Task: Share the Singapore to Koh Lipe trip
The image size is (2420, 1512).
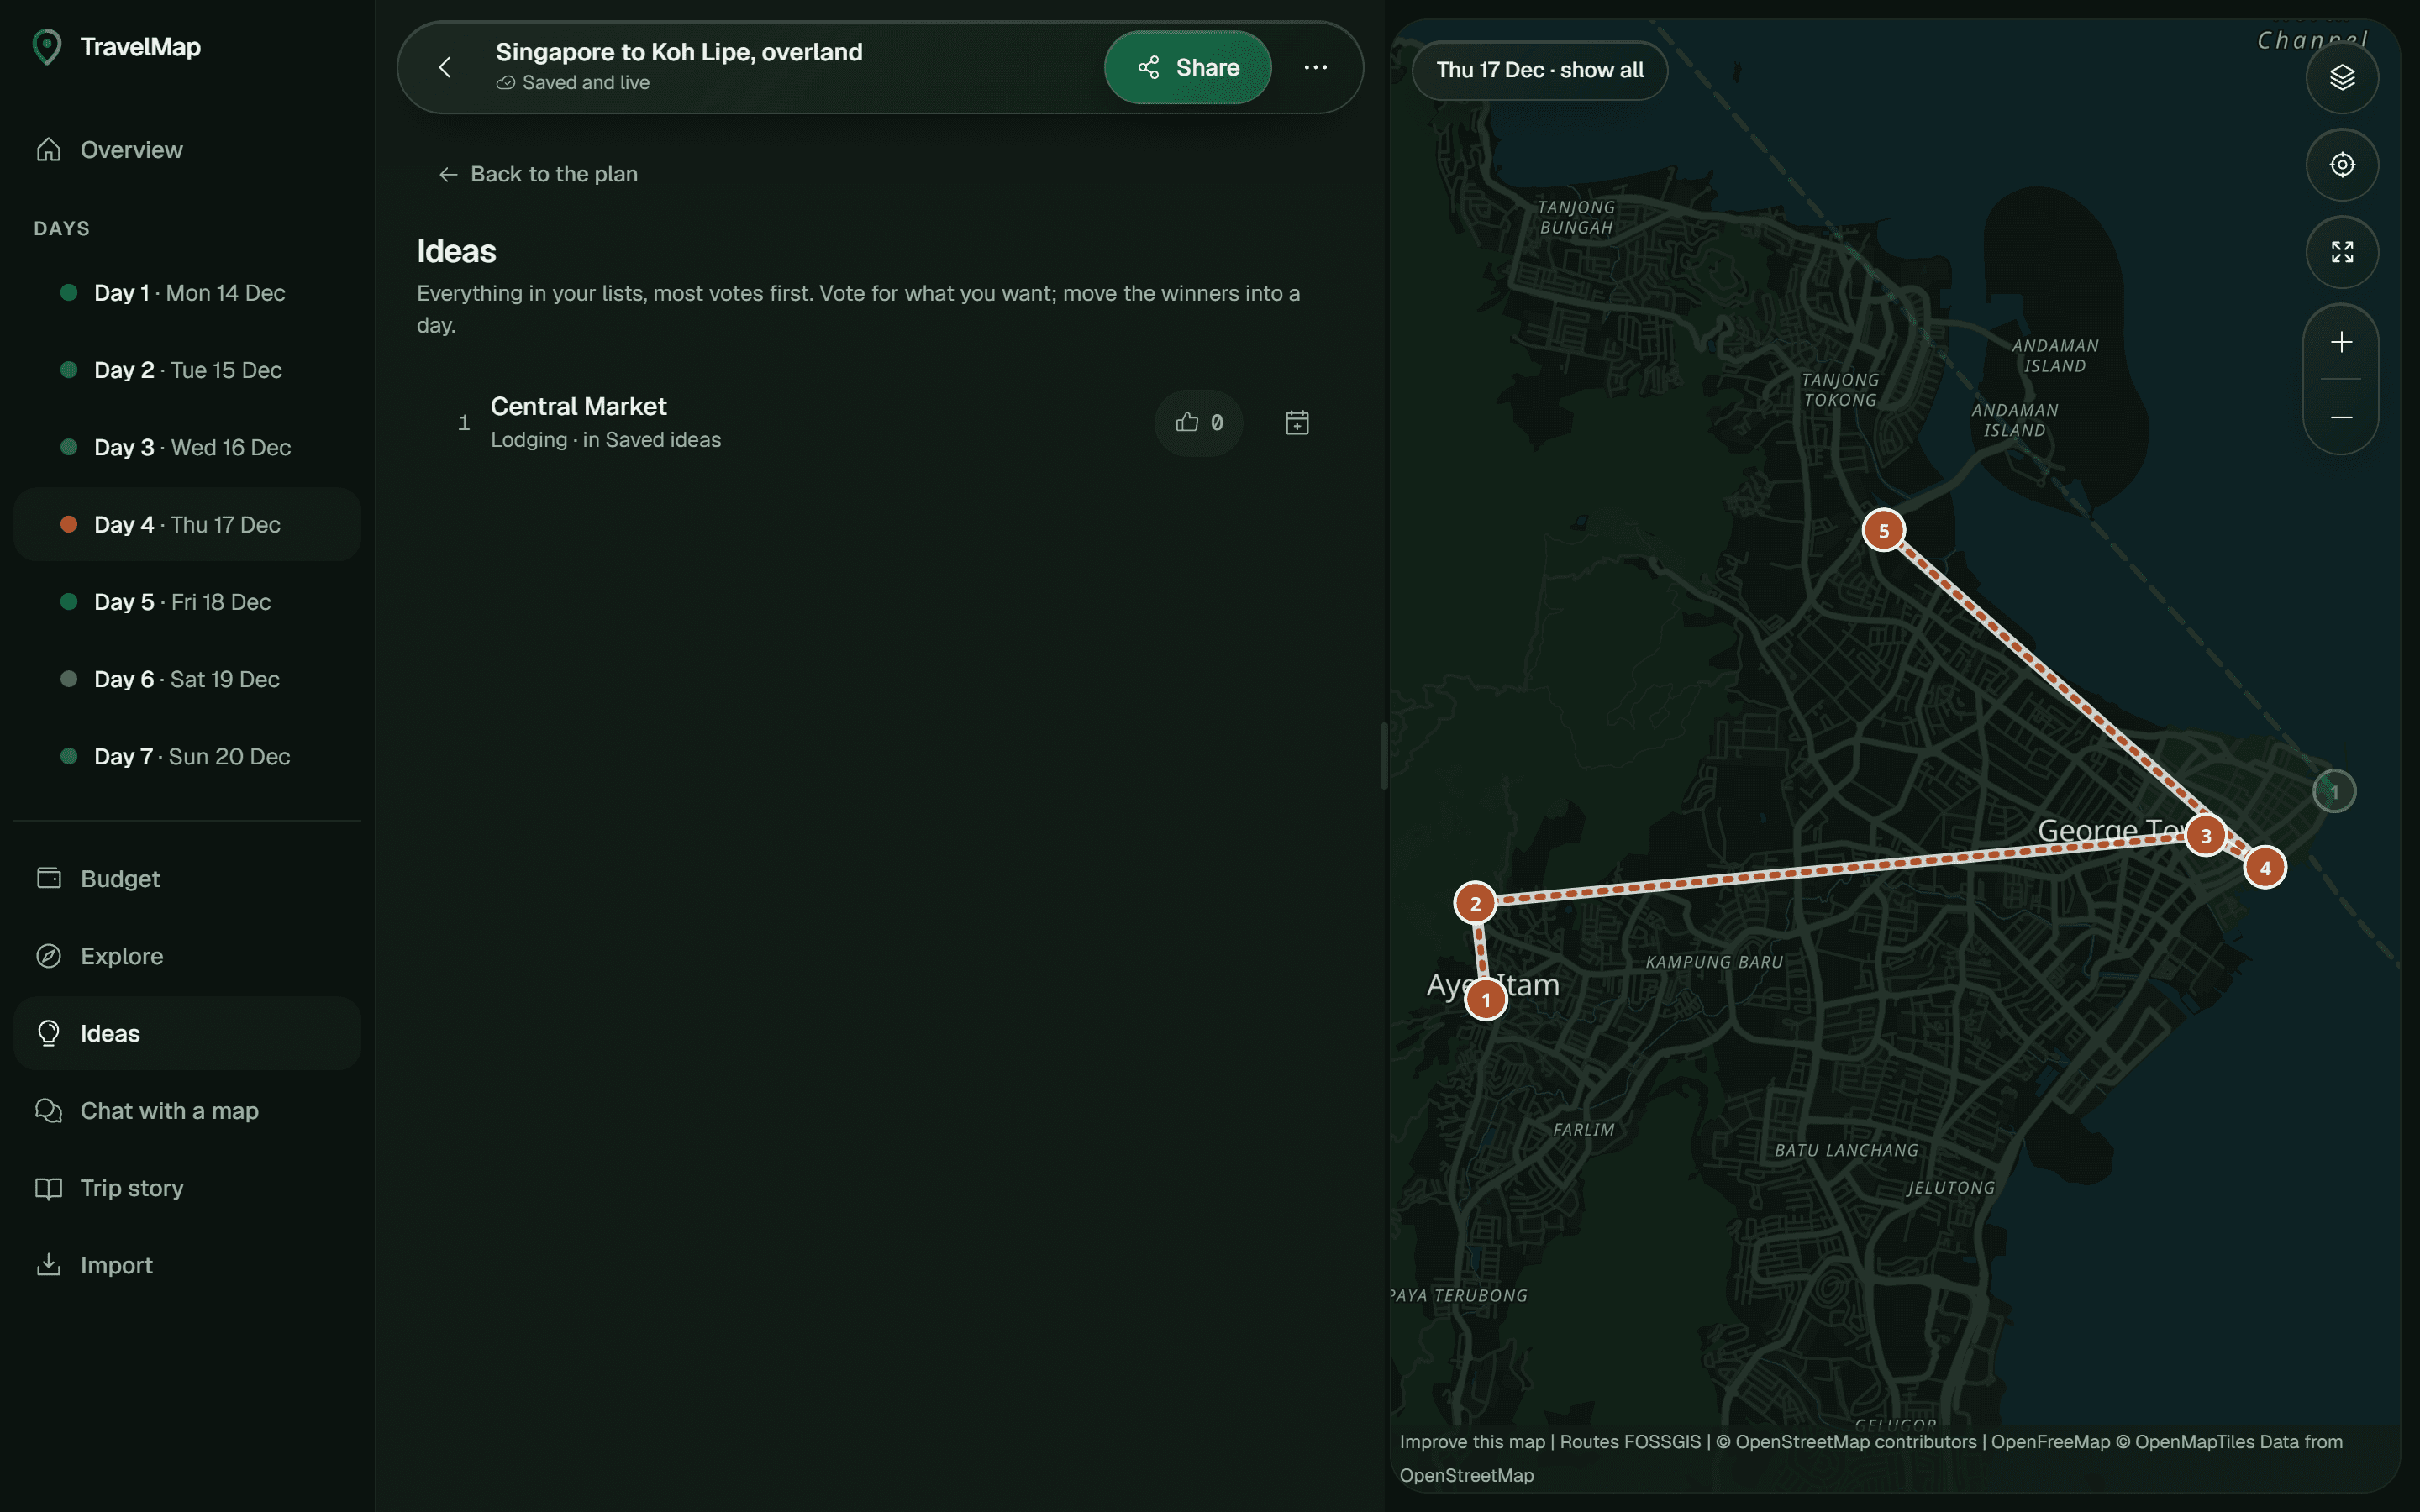Action: [1188, 67]
